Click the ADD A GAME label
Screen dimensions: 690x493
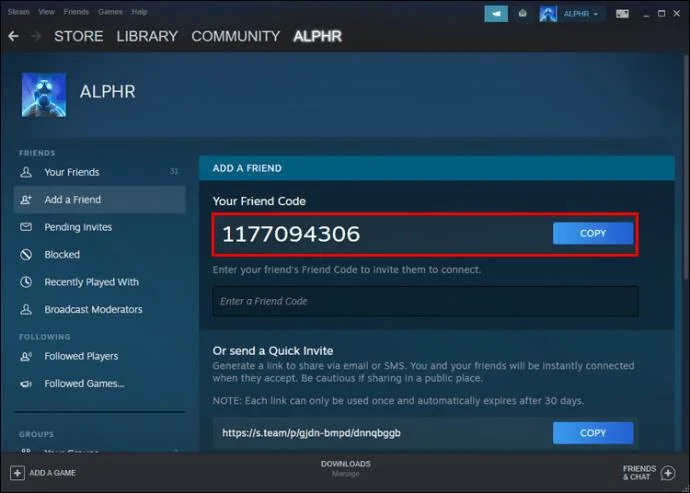click(52, 473)
